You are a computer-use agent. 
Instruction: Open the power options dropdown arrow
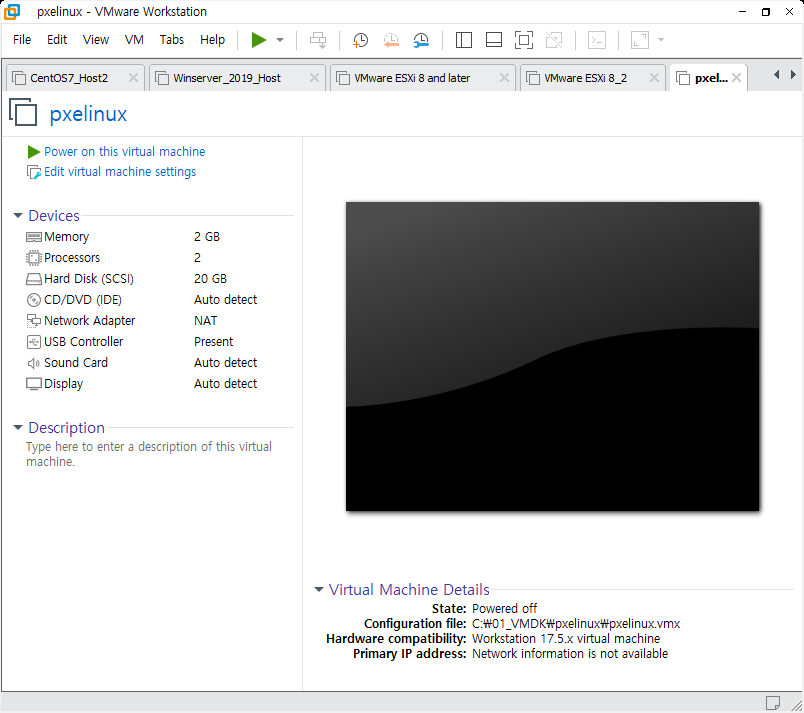coord(280,40)
